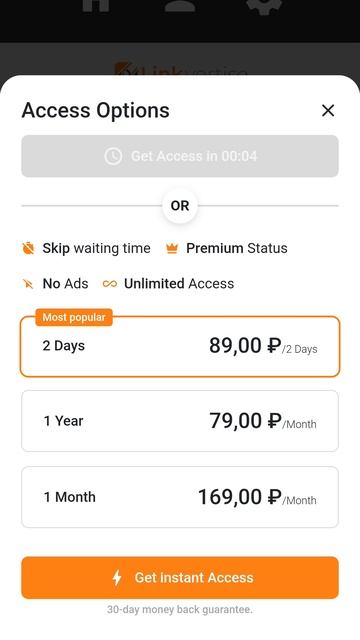Click the Unlimited Access infinity icon
The image size is (360, 640).
(110, 284)
